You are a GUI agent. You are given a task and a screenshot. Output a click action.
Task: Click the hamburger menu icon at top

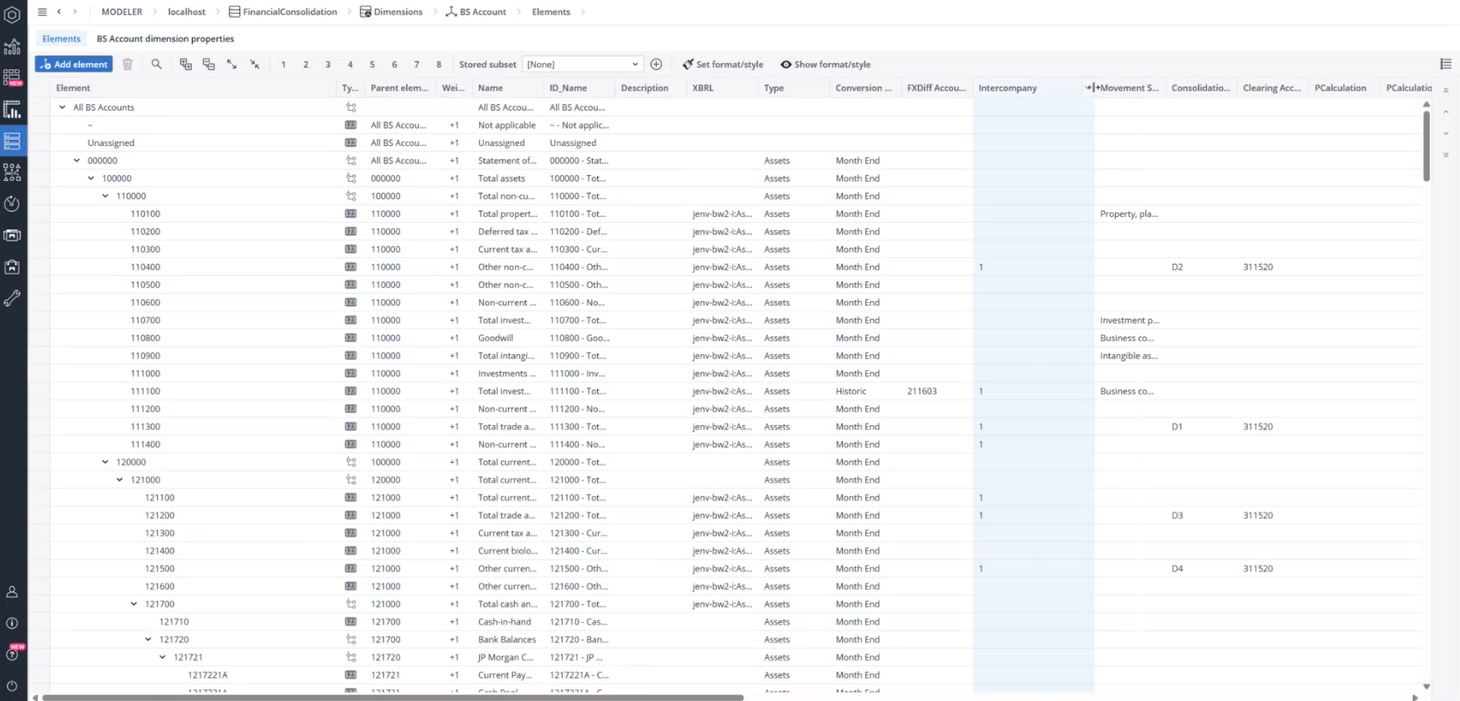coord(42,12)
